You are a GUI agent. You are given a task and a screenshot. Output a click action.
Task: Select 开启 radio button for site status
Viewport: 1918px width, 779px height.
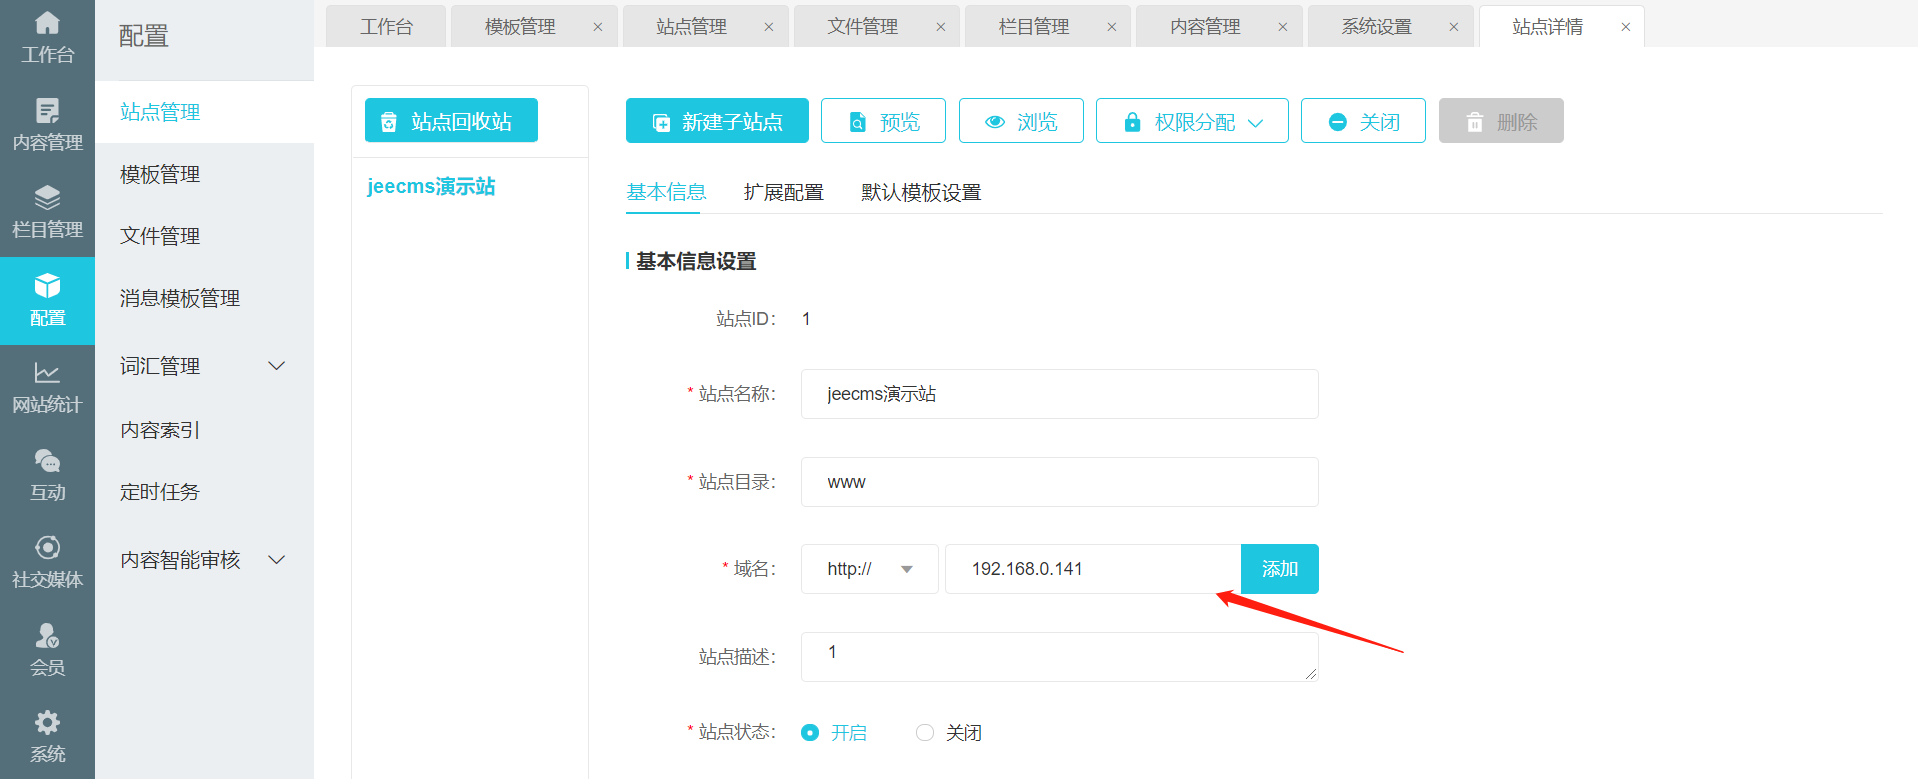[x=810, y=733]
